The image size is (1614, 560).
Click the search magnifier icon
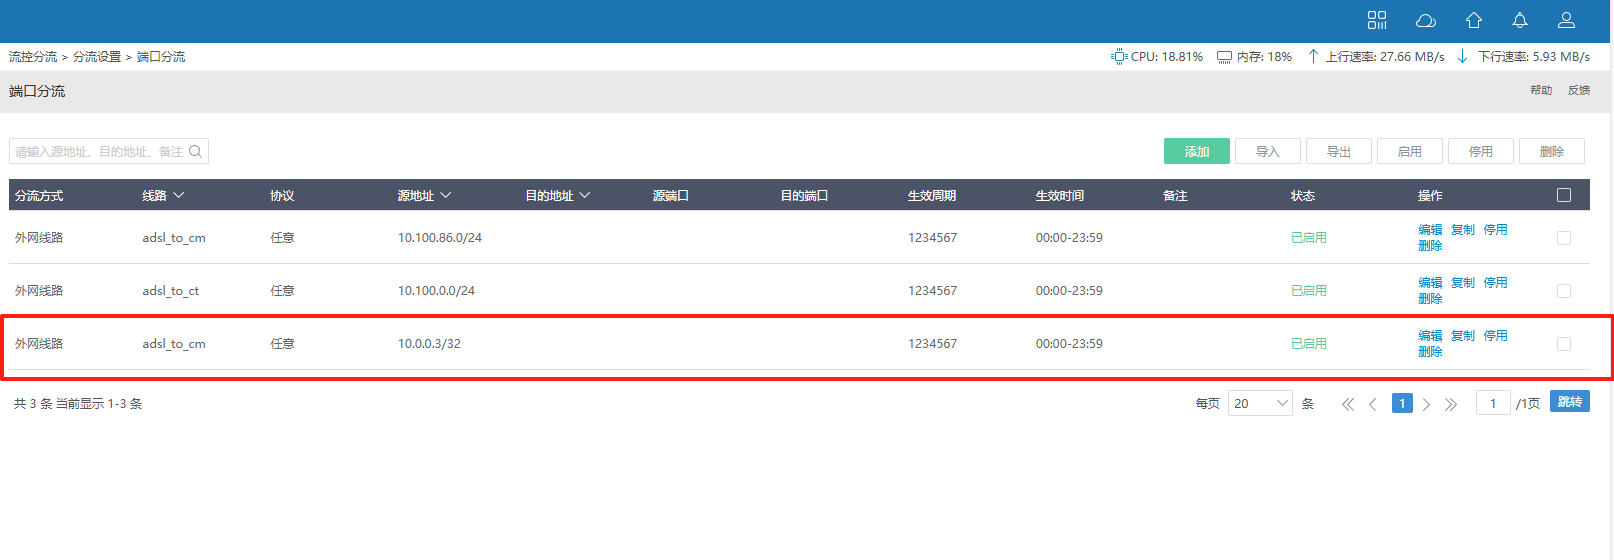click(x=196, y=151)
